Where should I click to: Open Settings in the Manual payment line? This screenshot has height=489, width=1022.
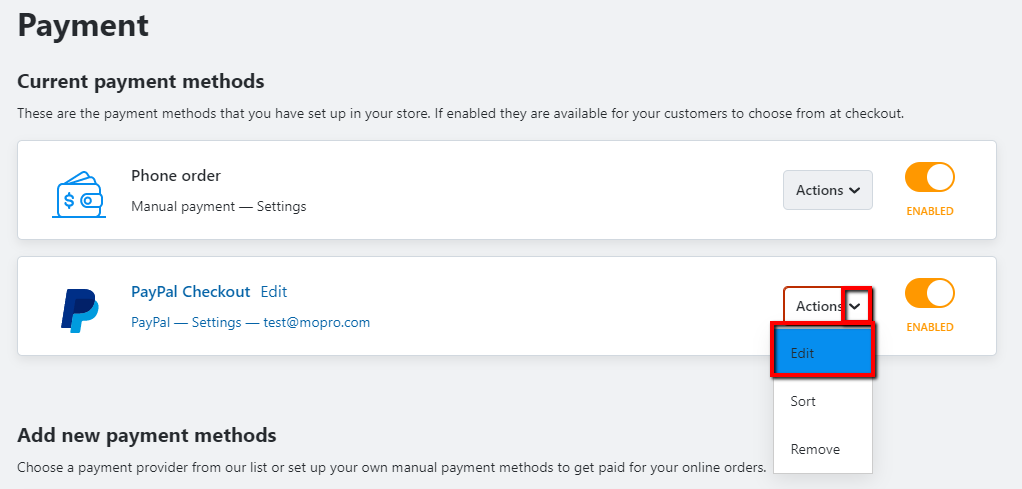click(282, 207)
